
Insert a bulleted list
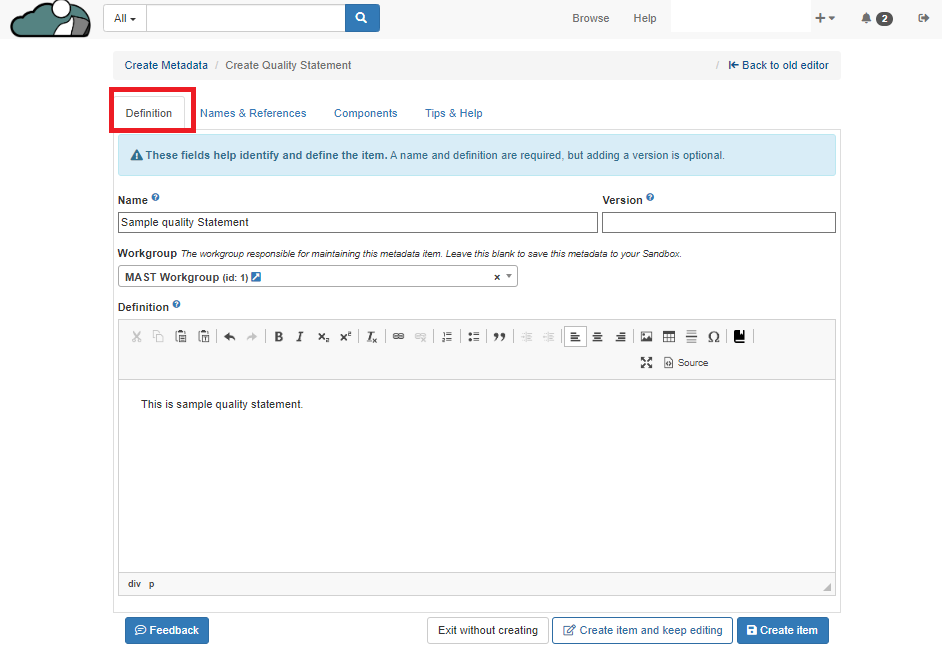474,337
